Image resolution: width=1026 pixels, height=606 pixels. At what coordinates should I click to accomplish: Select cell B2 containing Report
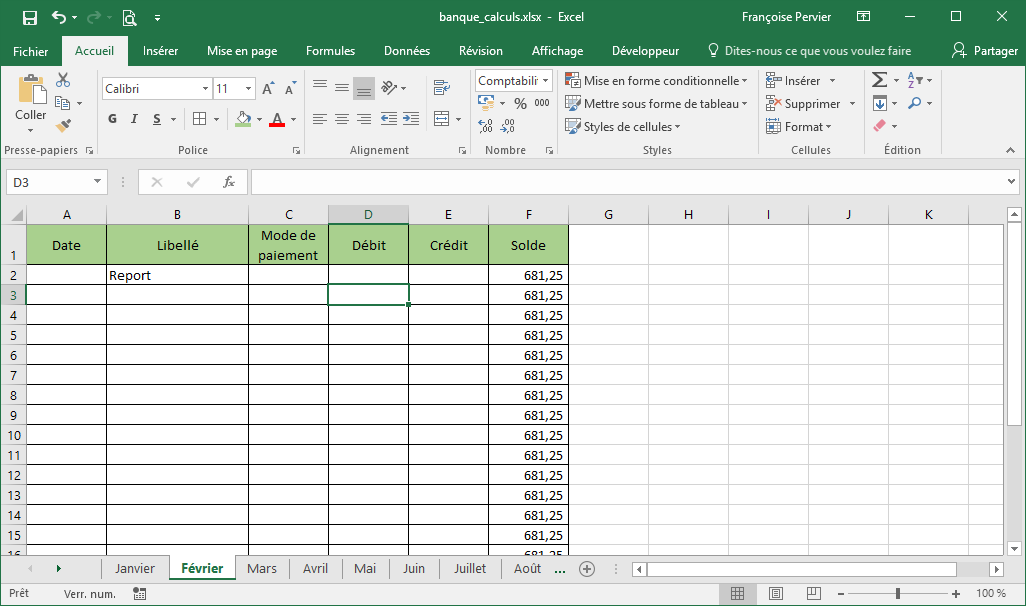coord(177,275)
